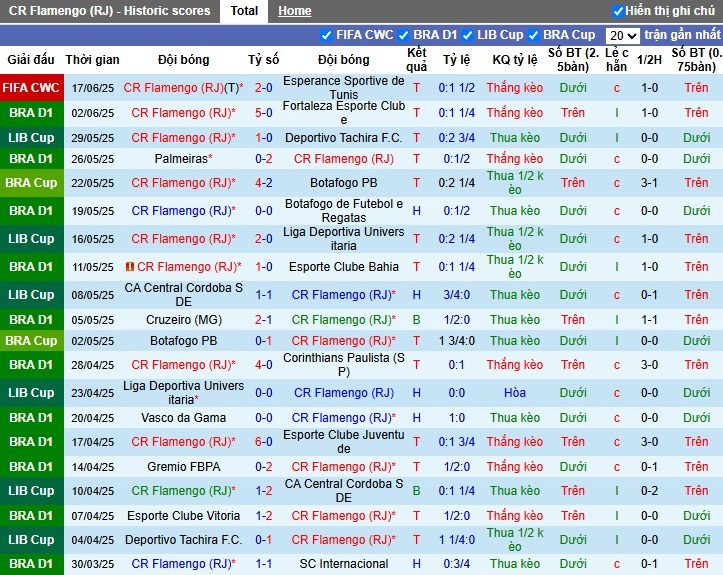Switch to the Total tab
Image resolution: width=723 pixels, height=575 pixels.
(244, 11)
